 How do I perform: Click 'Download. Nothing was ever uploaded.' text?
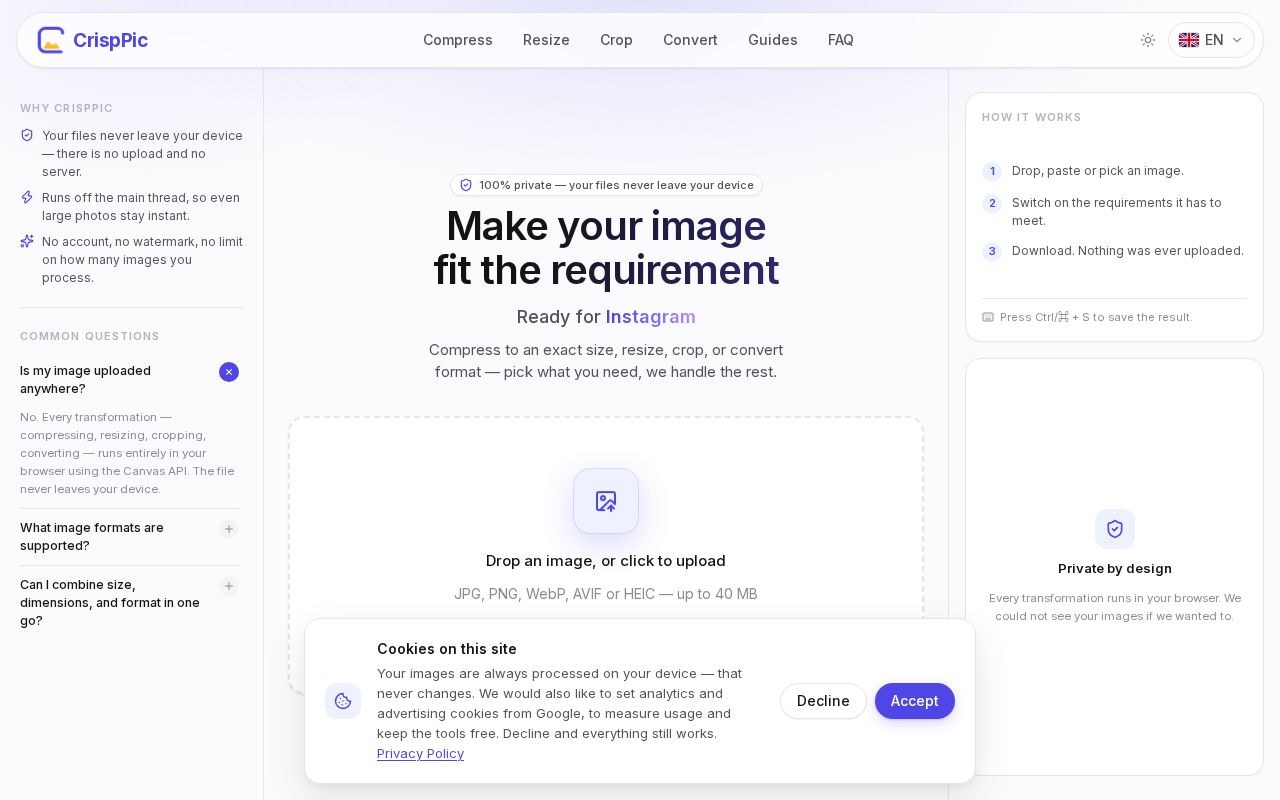(x=1128, y=251)
